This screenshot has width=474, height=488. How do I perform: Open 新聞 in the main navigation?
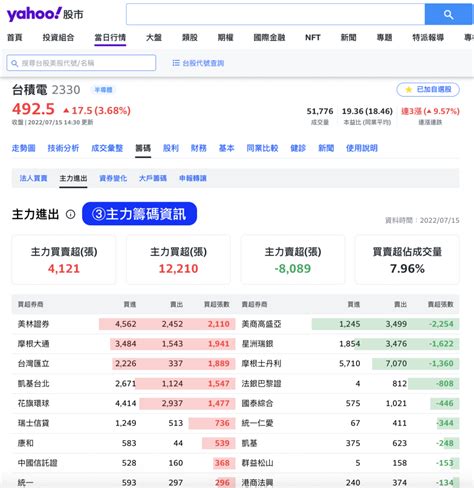348,37
